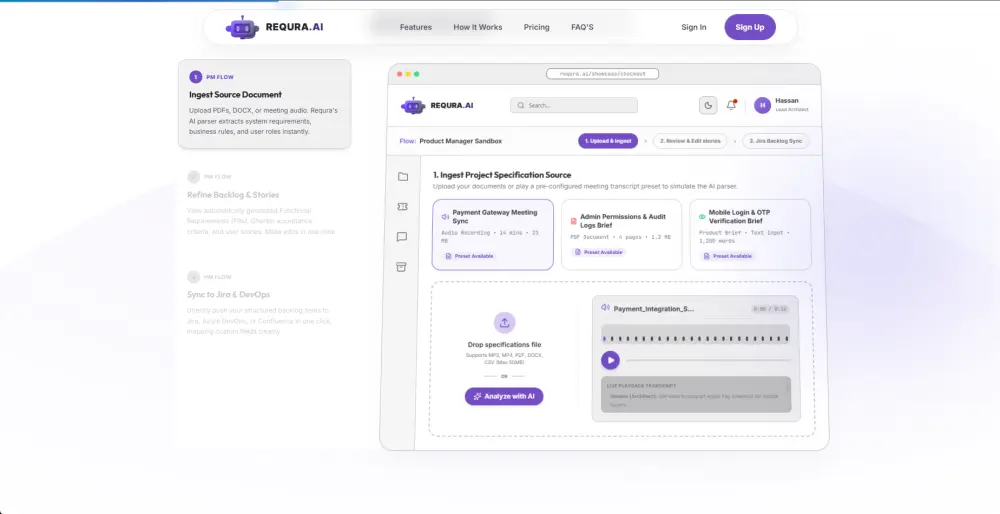Click the audio waveform track

coord(695,335)
